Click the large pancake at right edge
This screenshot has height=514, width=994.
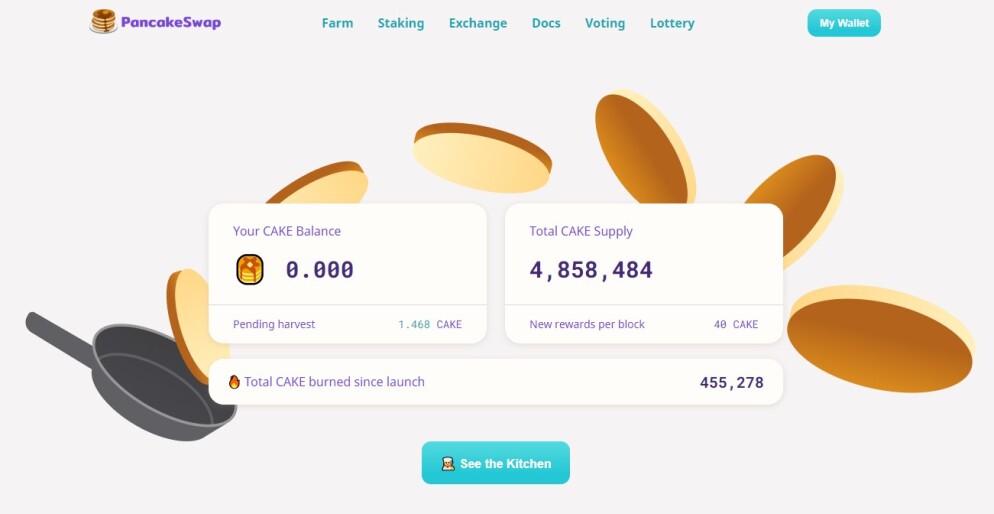click(881, 338)
